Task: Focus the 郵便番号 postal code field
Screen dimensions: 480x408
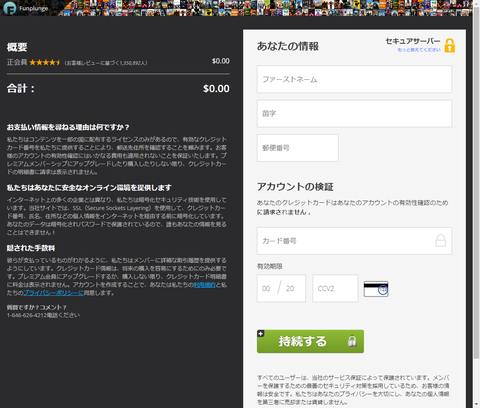Action: pyautogui.click(x=298, y=148)
